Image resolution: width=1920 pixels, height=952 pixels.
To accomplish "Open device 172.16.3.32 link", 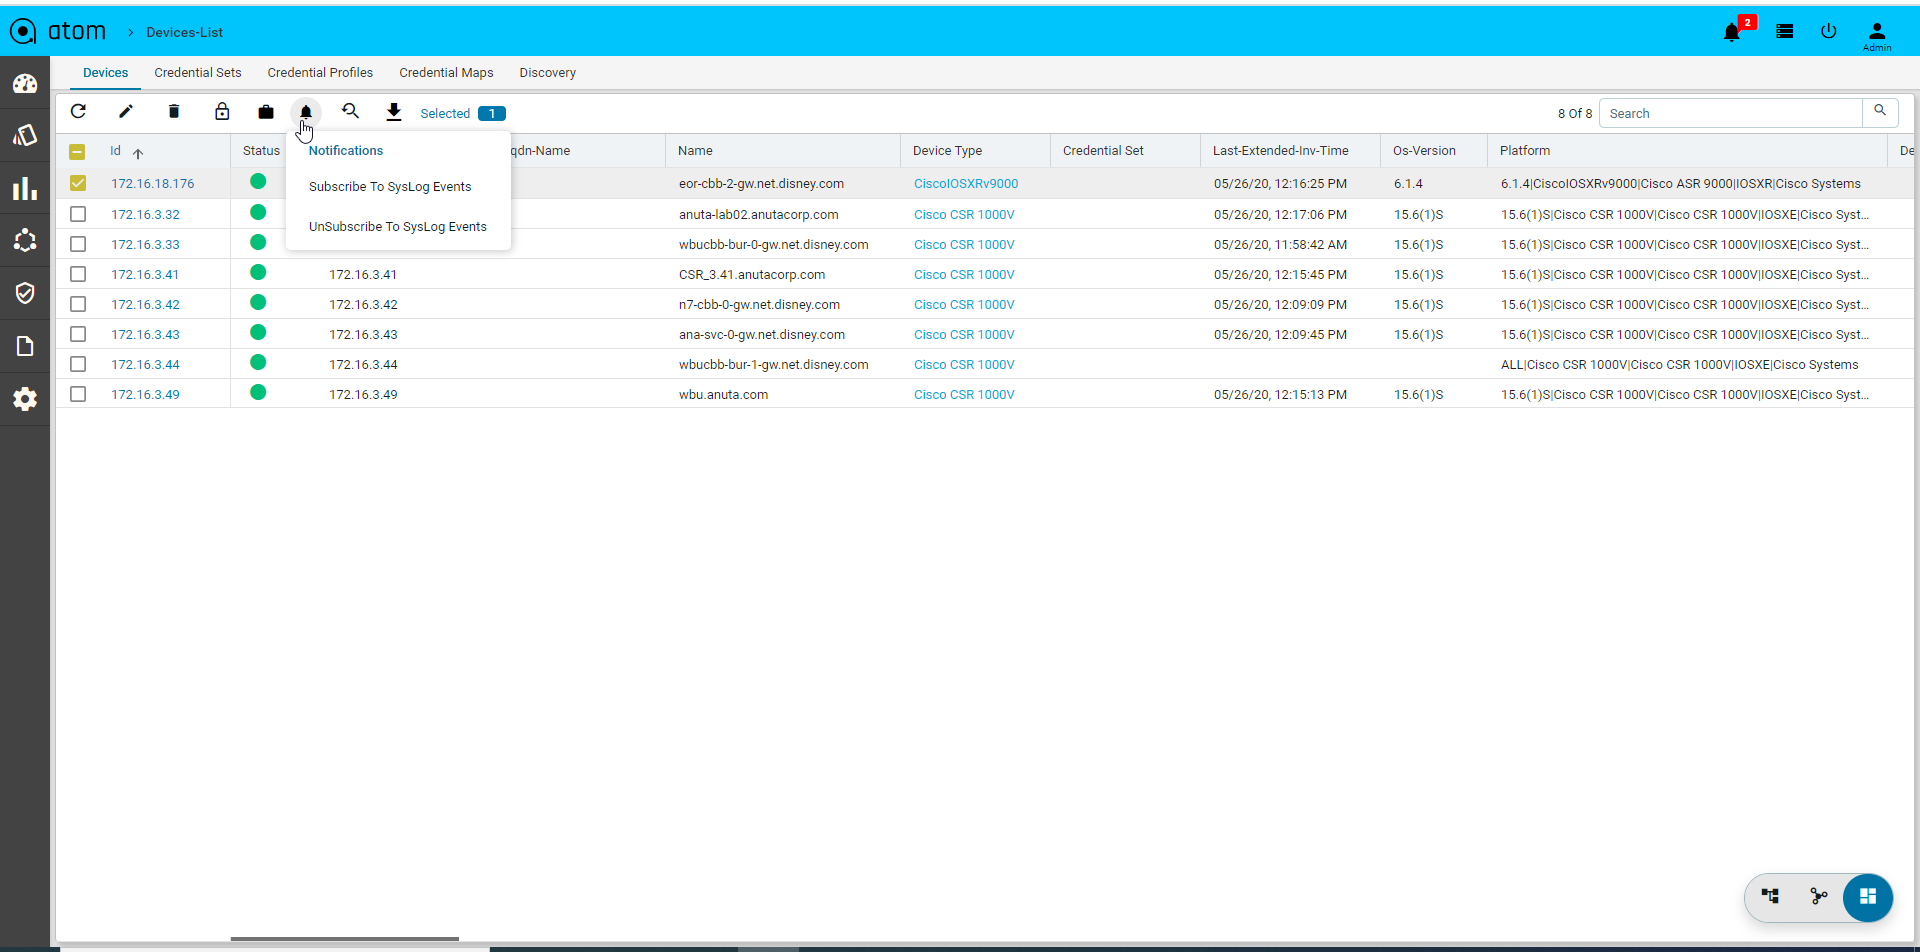I will pos(145,215).
